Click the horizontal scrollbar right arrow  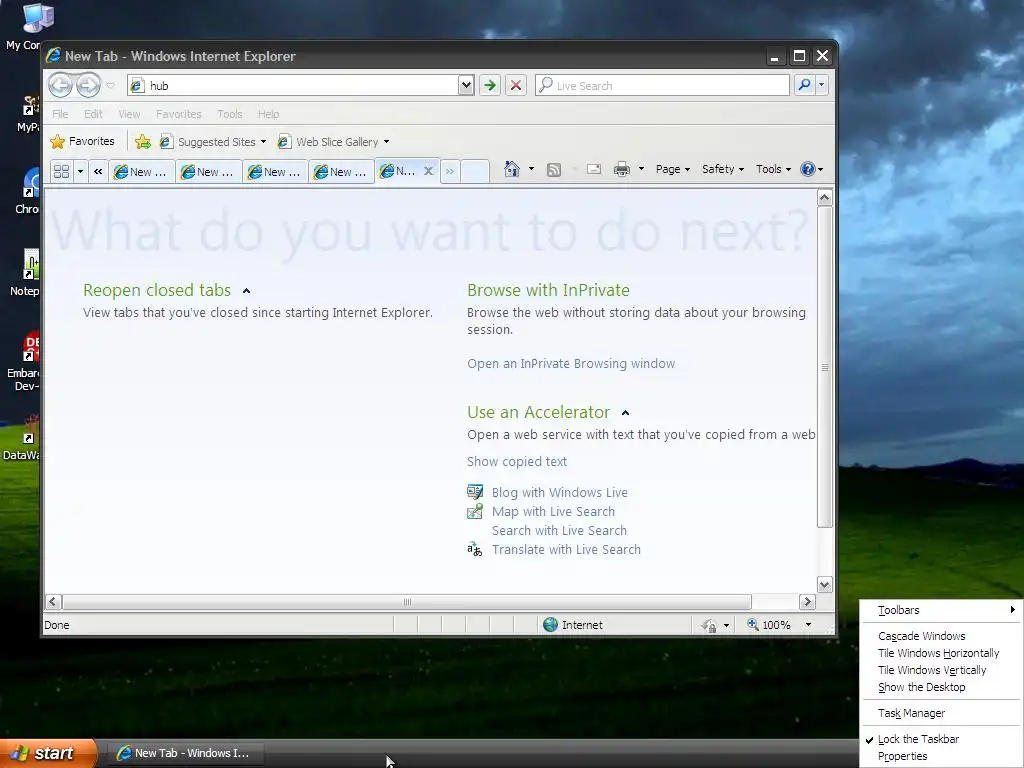pyautogui.click(x=807, y=601)
